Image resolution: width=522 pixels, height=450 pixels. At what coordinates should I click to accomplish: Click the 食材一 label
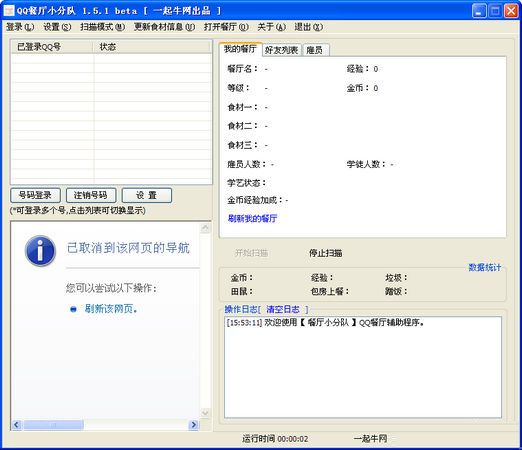[x=243, y=107]
